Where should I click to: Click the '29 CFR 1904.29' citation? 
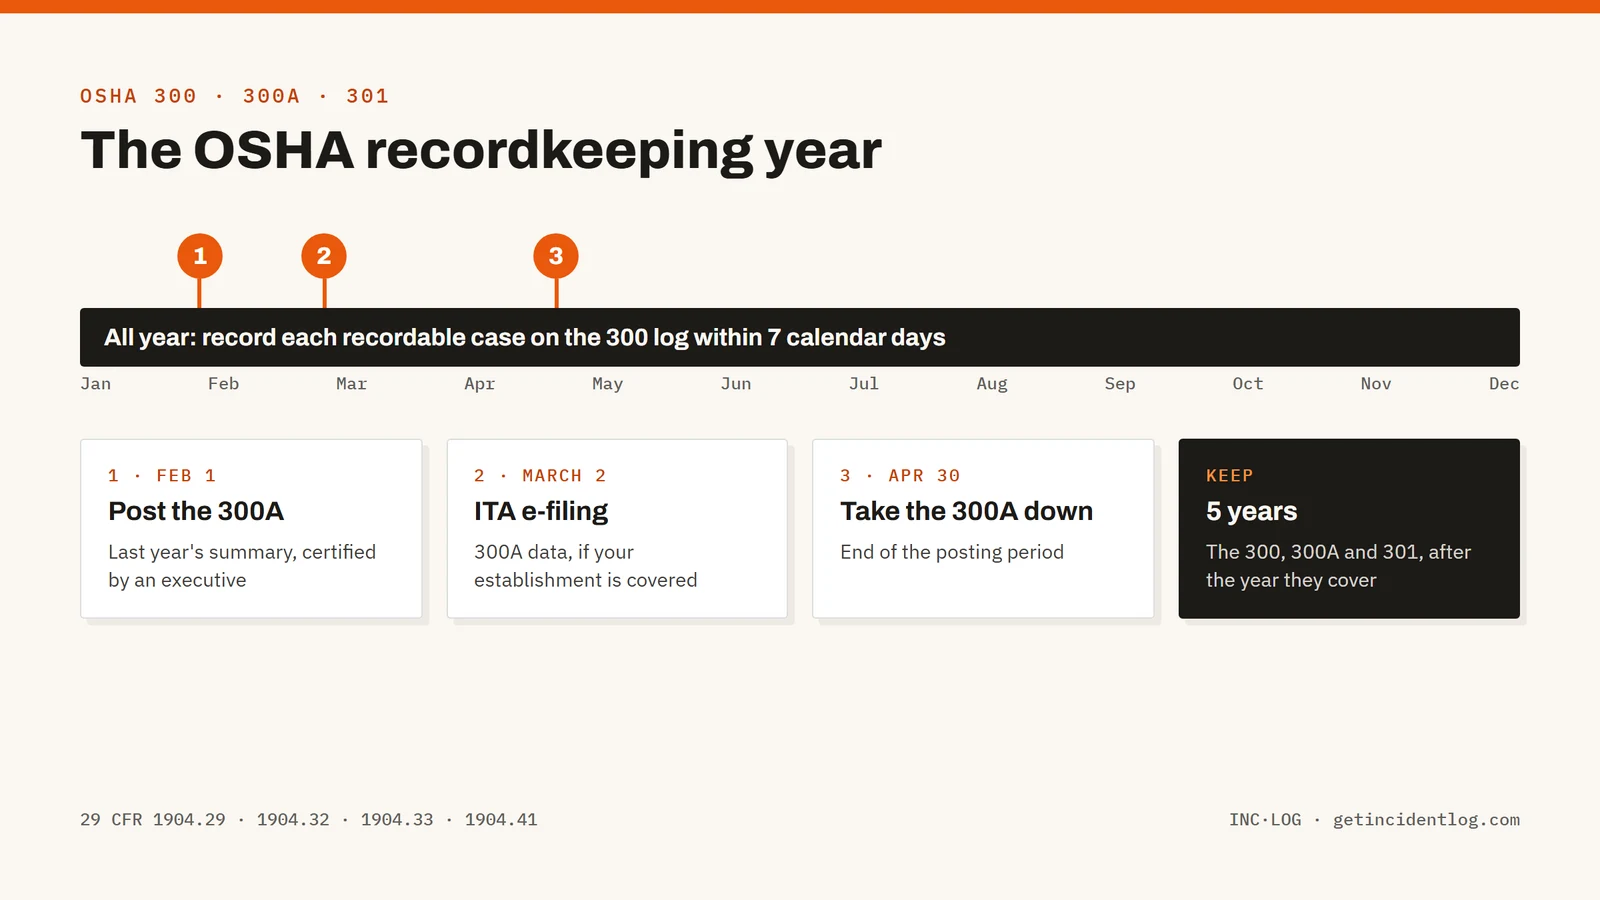(153, 820)
